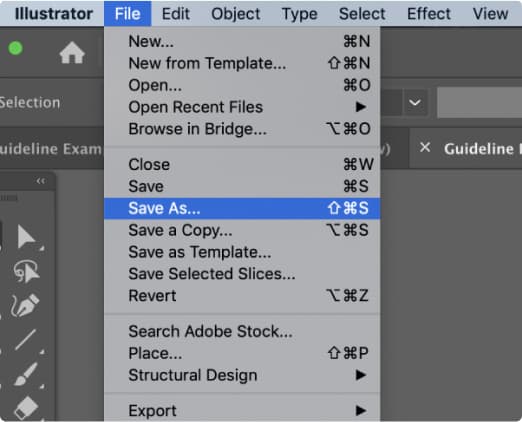This screenshot has height=422, width=522.
Task: Switch to the Guideline Exam document tab
Action: point(52,149)
